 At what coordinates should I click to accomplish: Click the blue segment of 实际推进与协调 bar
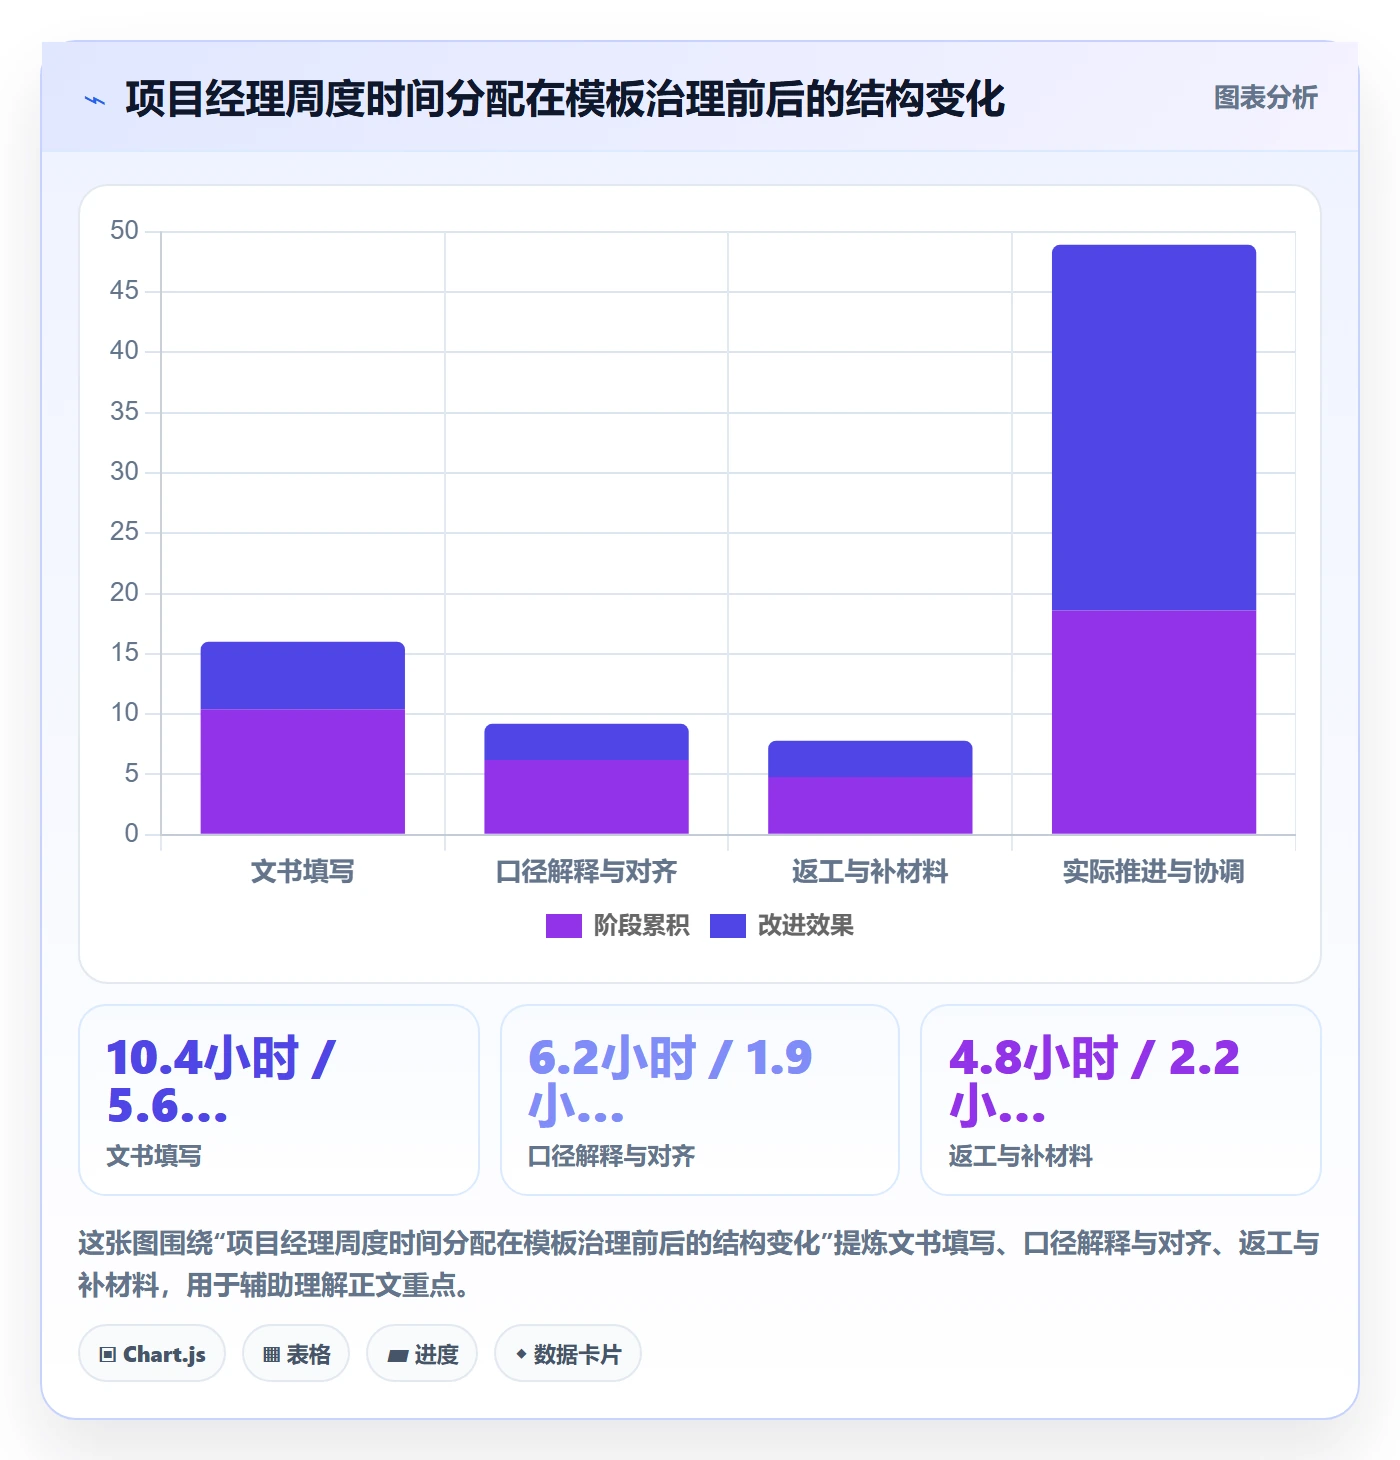1154,427
